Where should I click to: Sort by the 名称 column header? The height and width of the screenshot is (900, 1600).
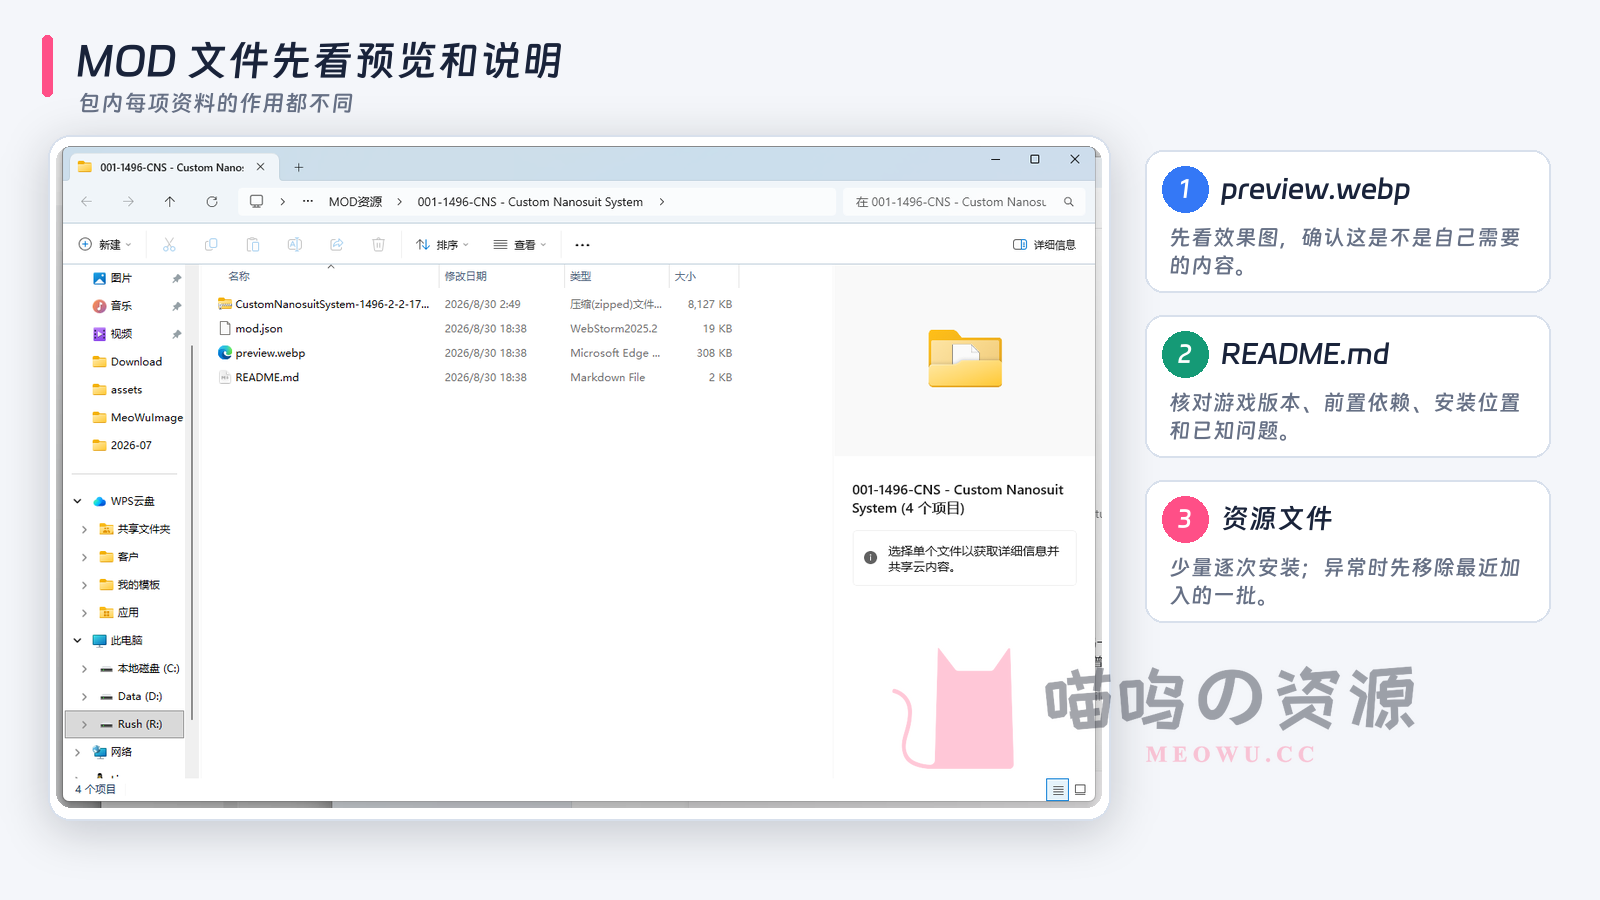pos(318,276)
